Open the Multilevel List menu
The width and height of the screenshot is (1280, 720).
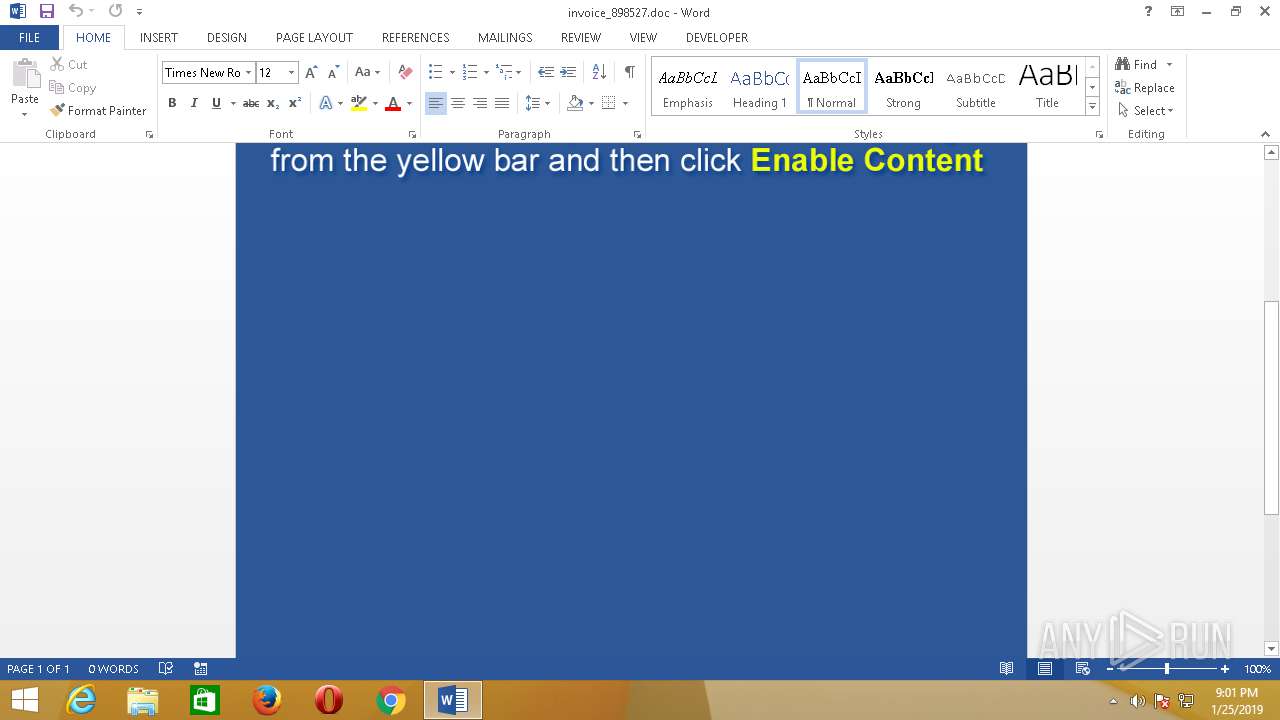pyautogui.click(x=505, y=72)
